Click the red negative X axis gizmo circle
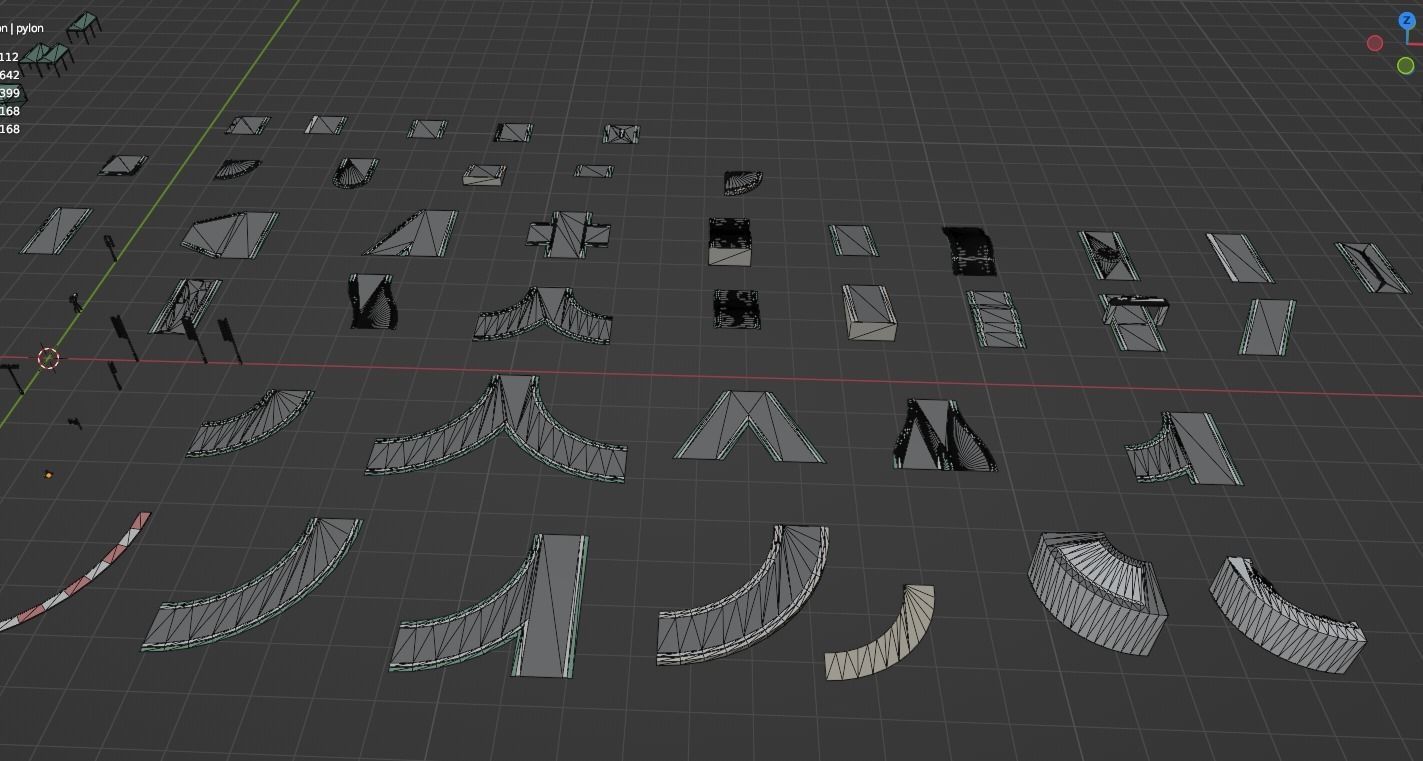This screenshot has height=761, width=1423. tap(1375, 43)
